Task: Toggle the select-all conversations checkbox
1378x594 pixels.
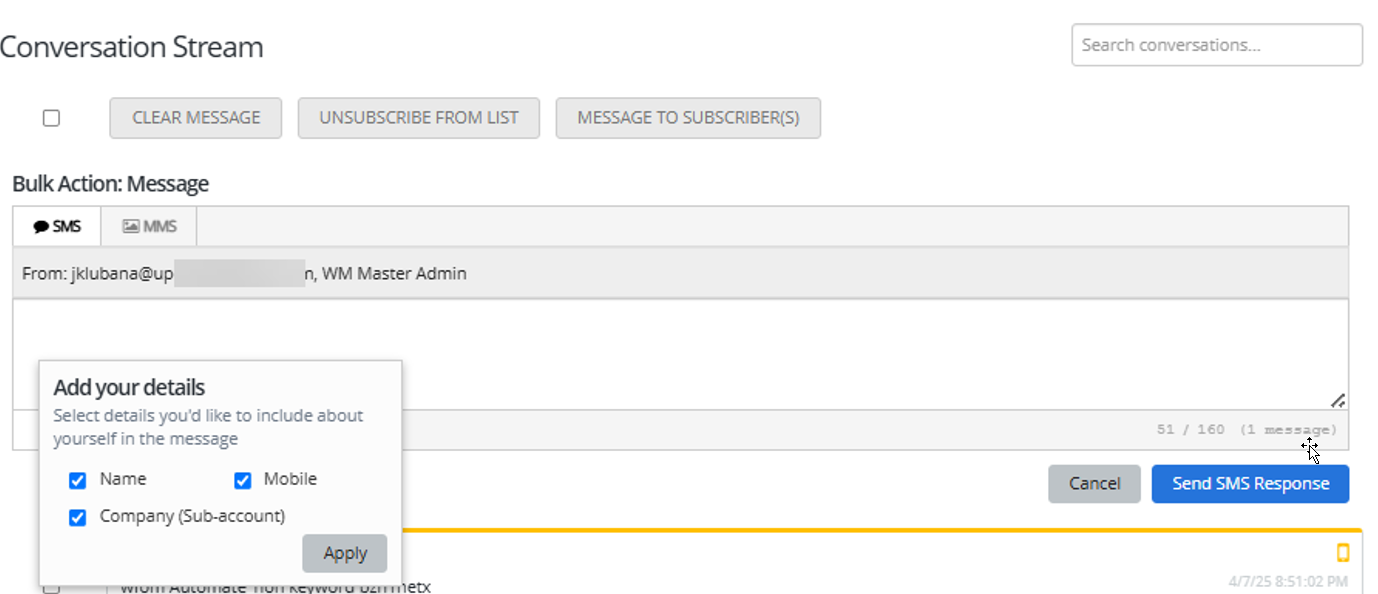Action: pyautogui.click(x=51, y=118)
